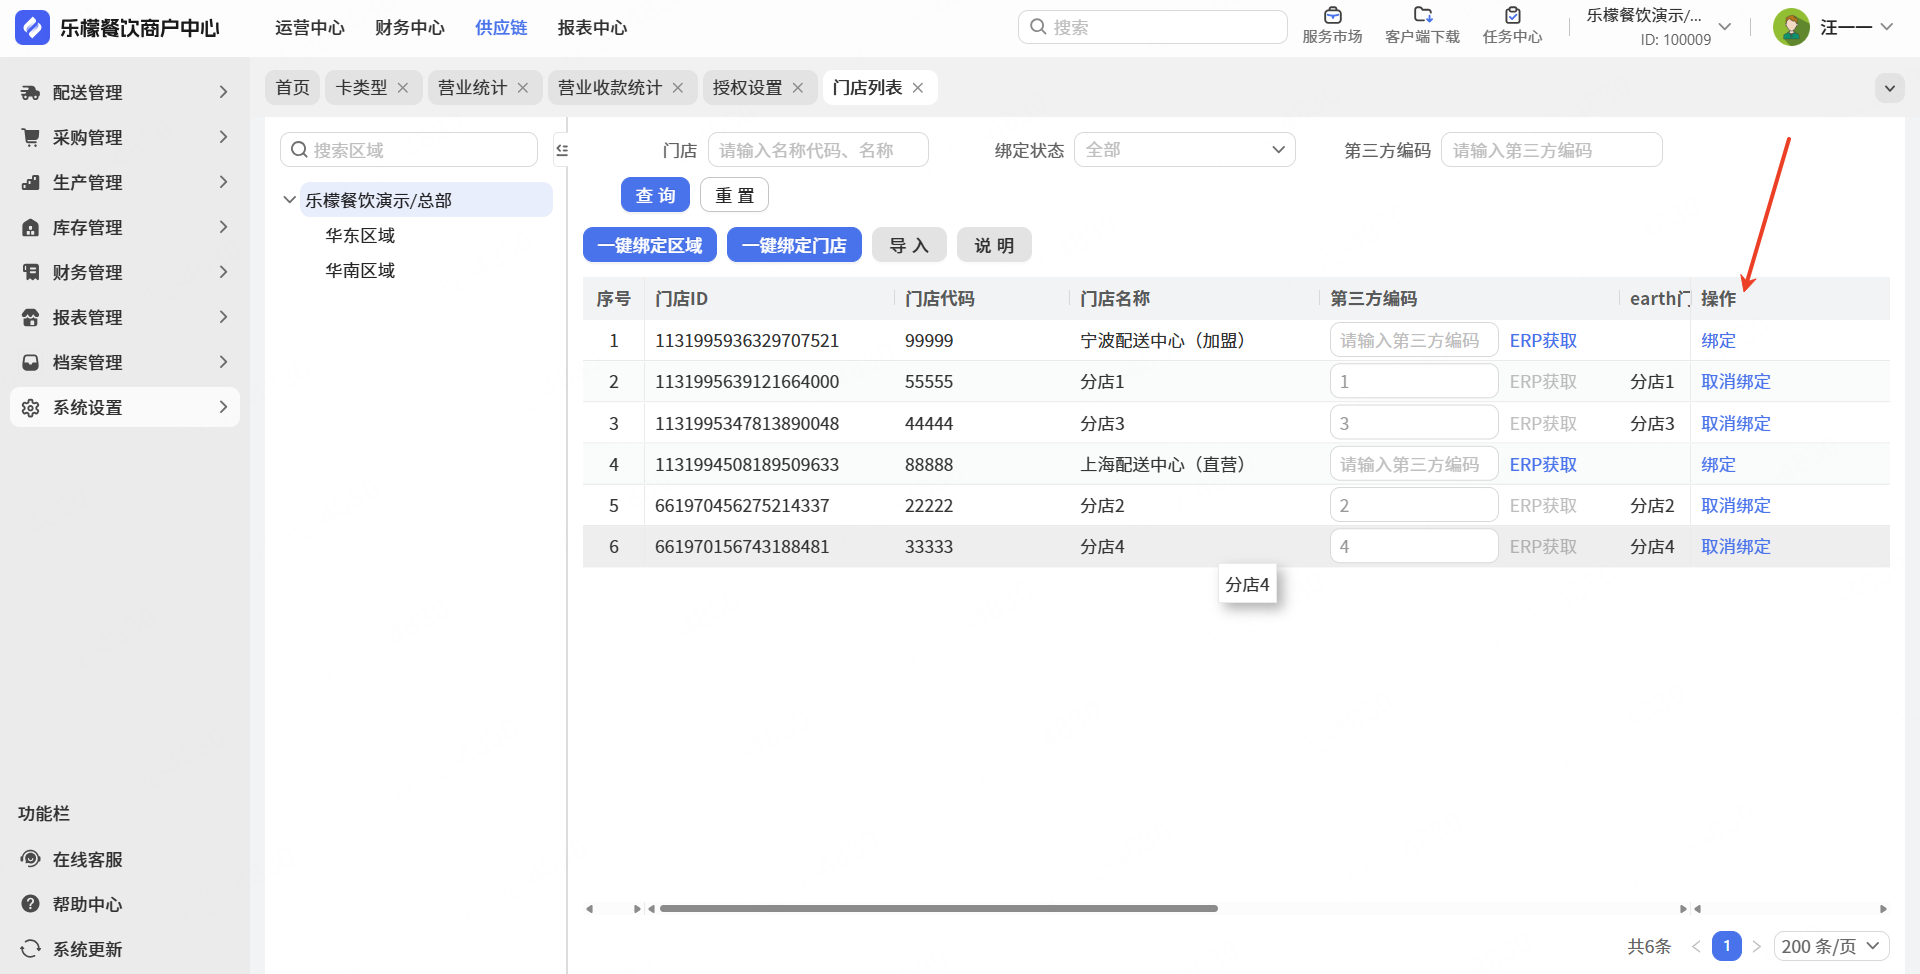Open the 运营中心 top menu
The height and width of the screenshot is (974, 1920).
click(x=310, y=28)
